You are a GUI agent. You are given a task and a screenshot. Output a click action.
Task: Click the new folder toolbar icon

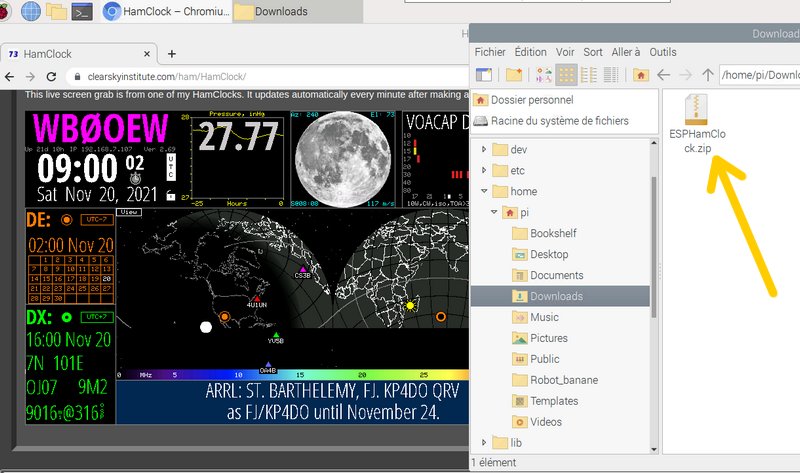tap(514, 75)
